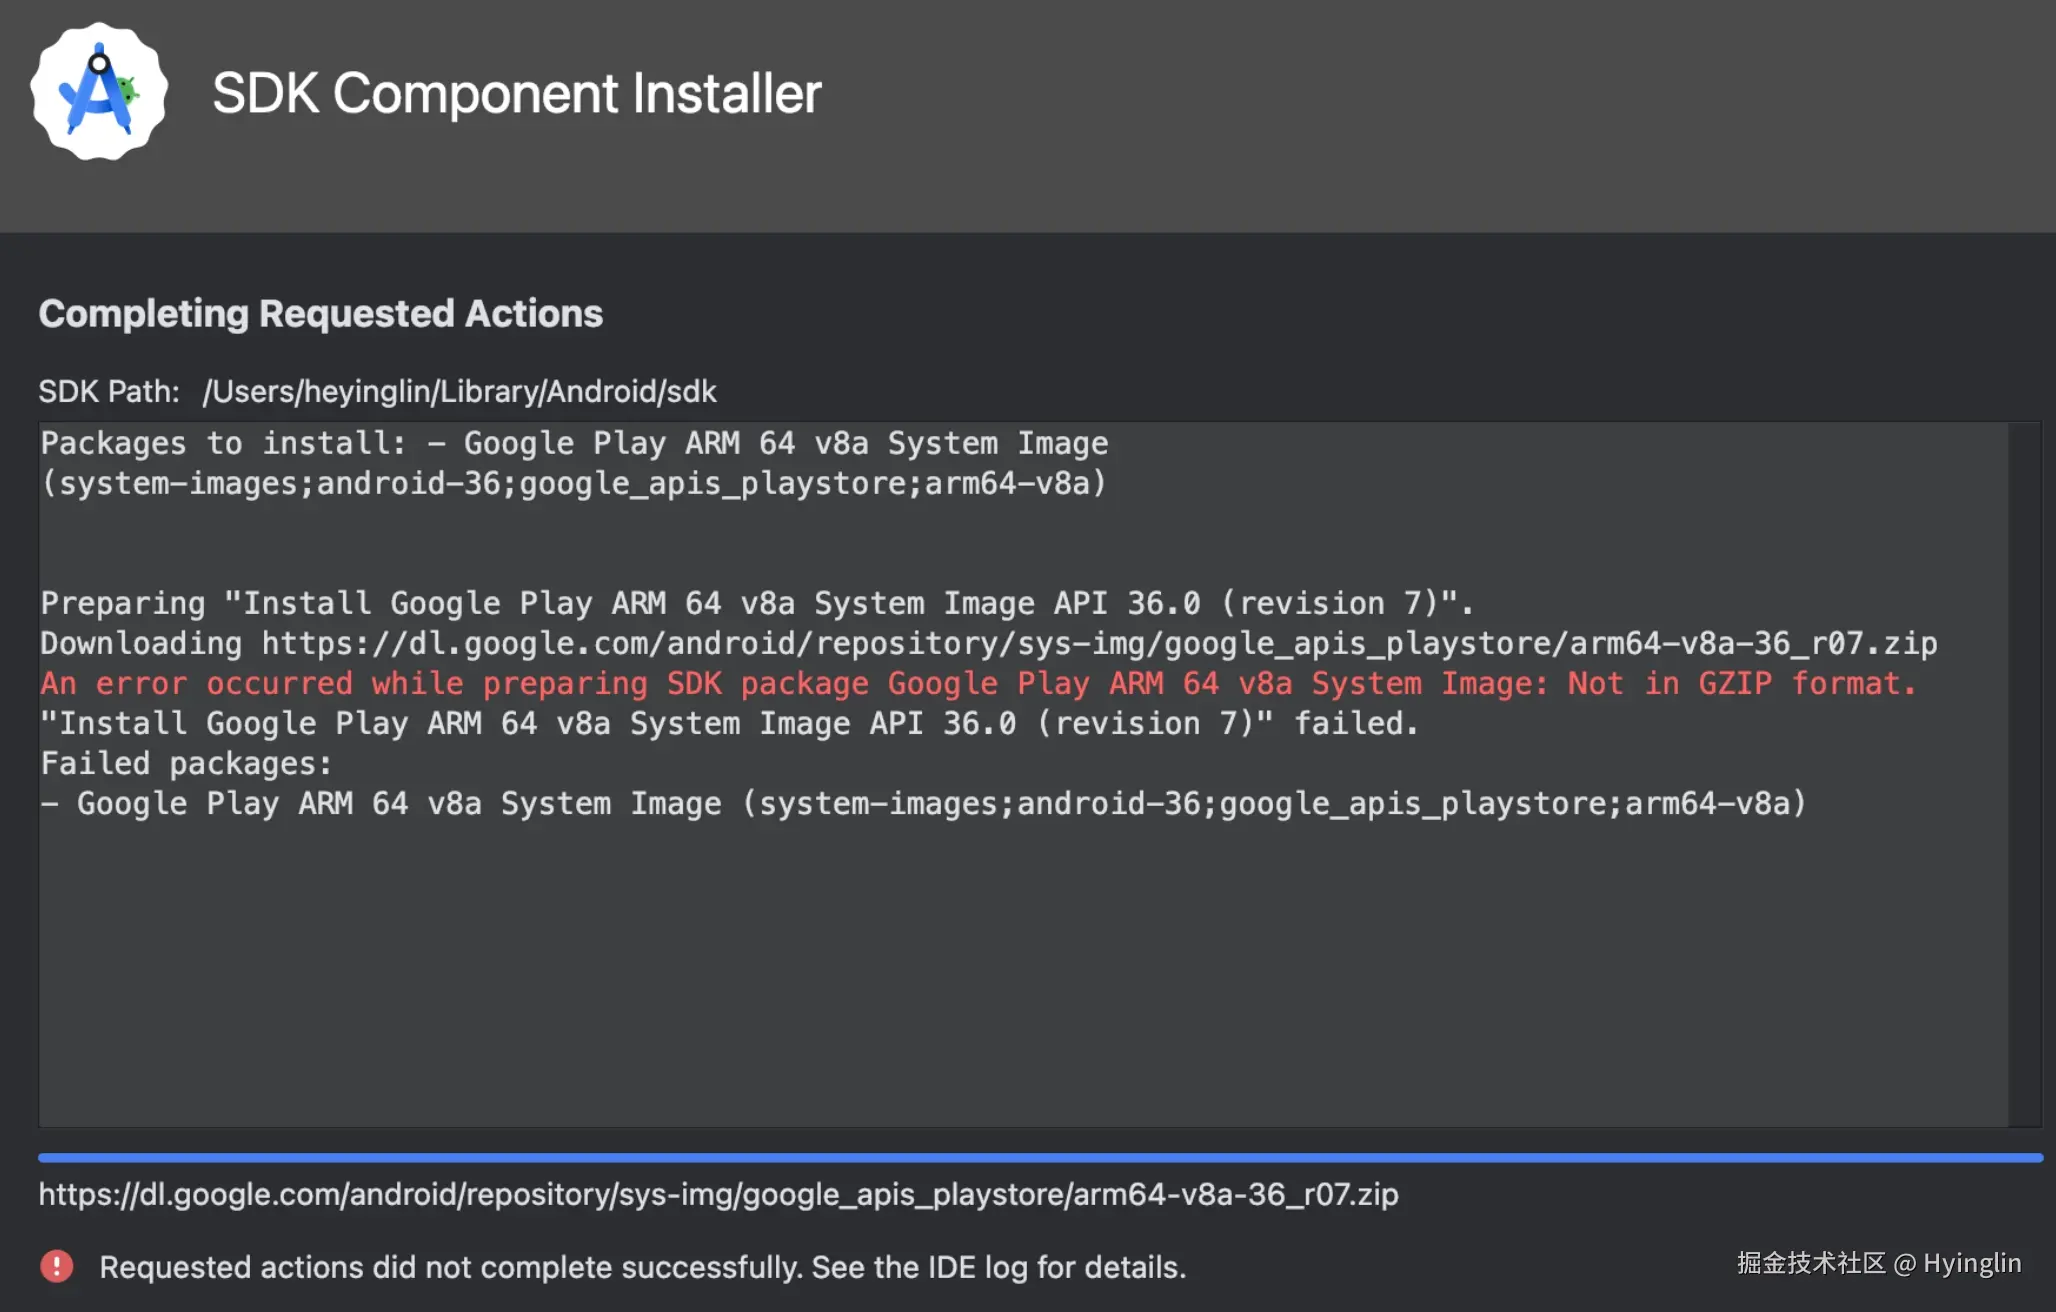Click the zip URL below the progress bar
Viewport: 2056px width, 1312px height.
click(x=718, y=1194)
